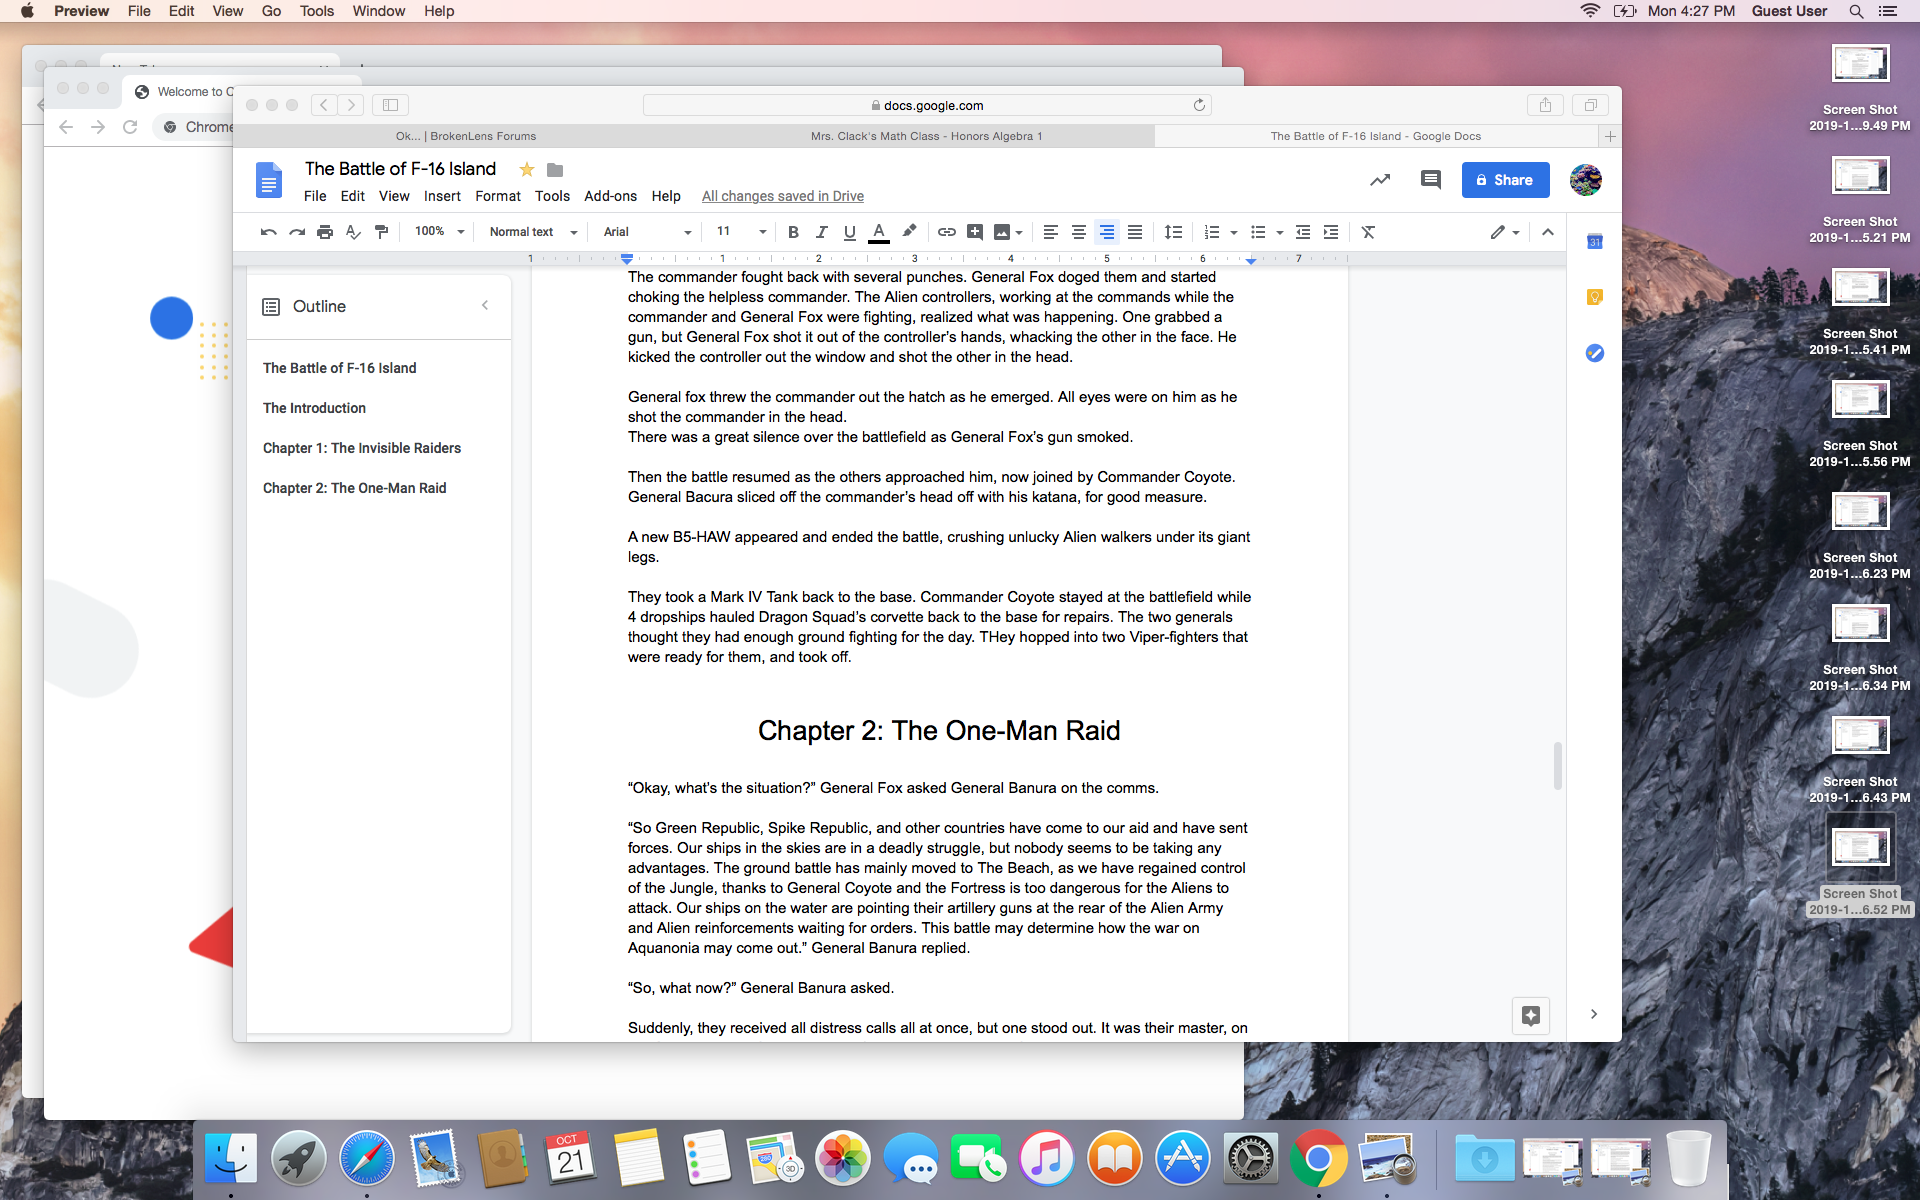Open line spacing options
Screen dimensions: 1920x1200
tap(1173, 232)
